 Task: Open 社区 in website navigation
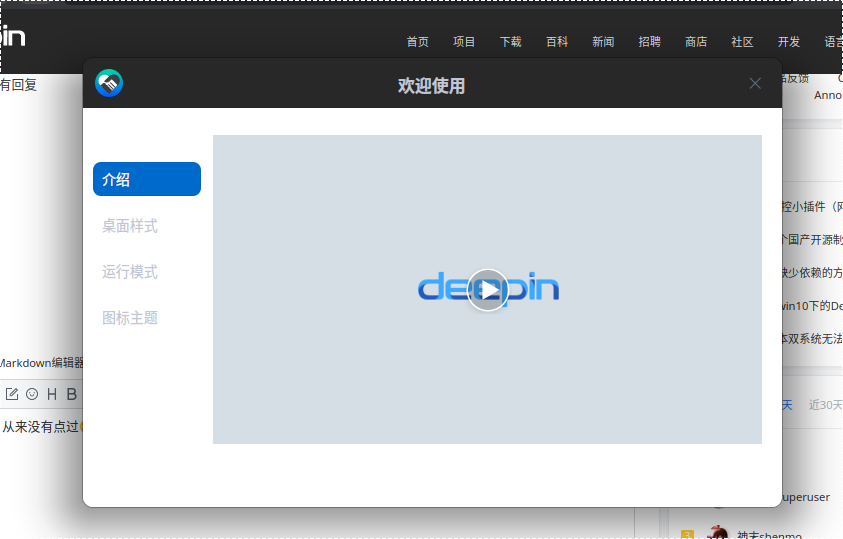(x=742, y=42)
